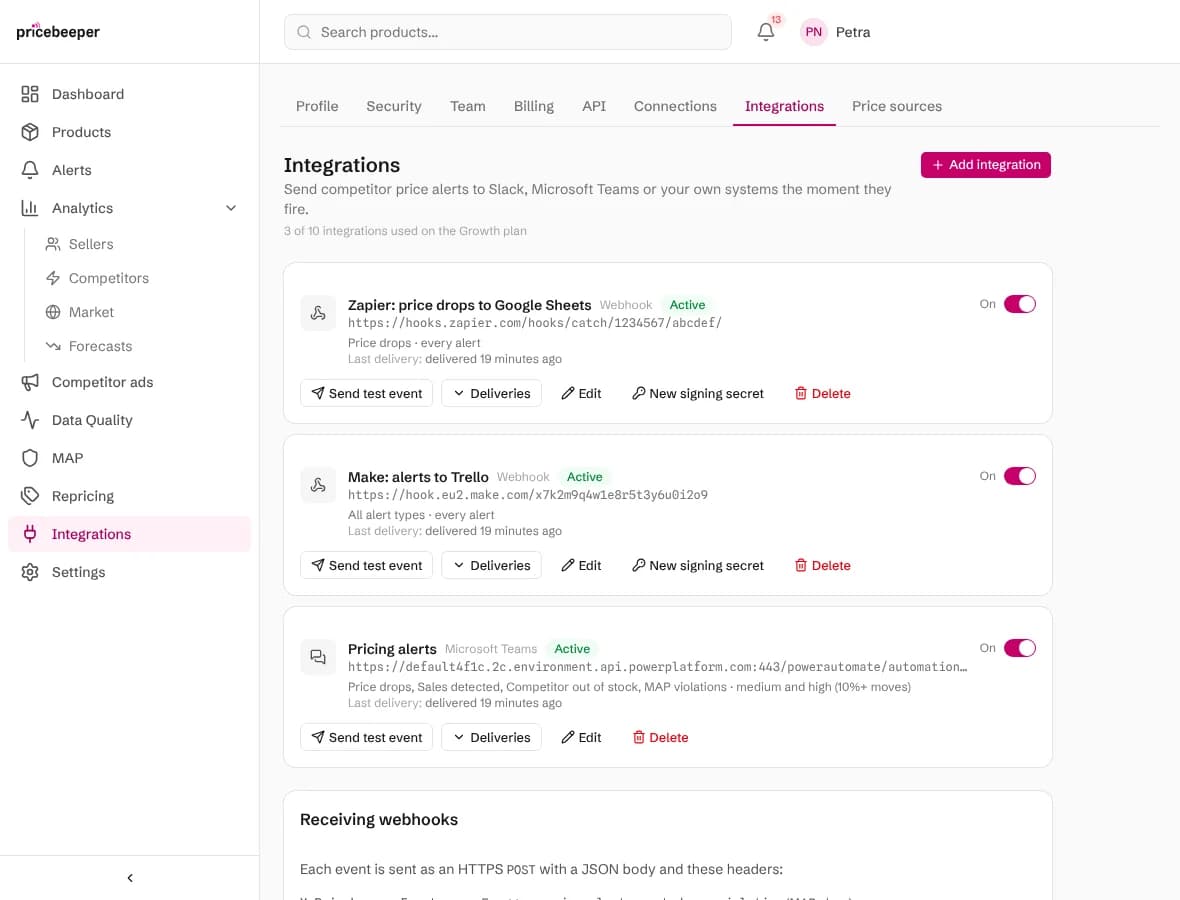The image size is (1180, 900).
Task: Click the Petra user name
Action: 853,32
